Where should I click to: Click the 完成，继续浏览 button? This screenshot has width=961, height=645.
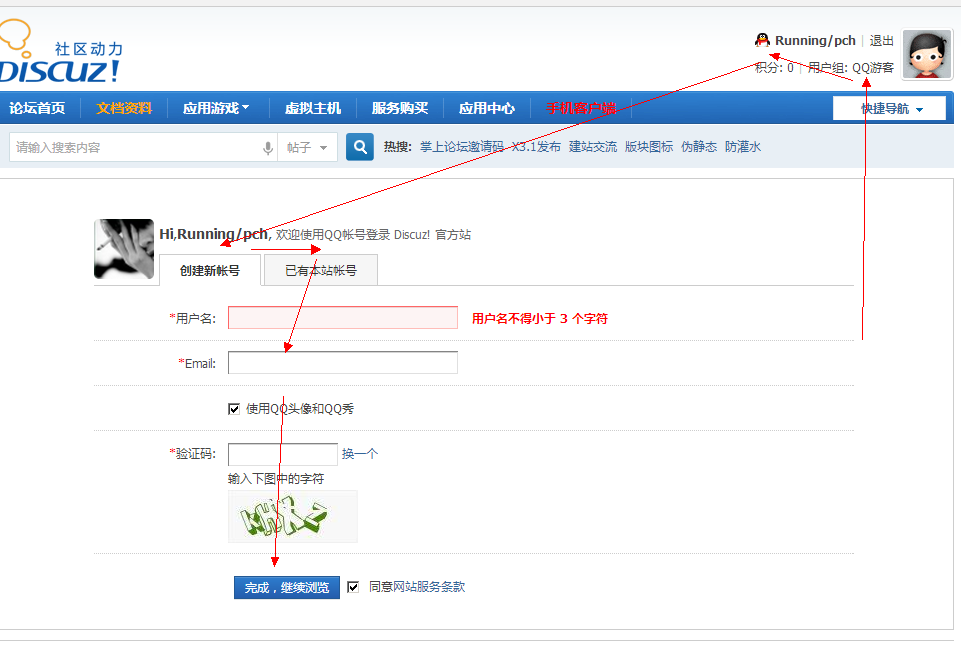(x=287, y=588)
